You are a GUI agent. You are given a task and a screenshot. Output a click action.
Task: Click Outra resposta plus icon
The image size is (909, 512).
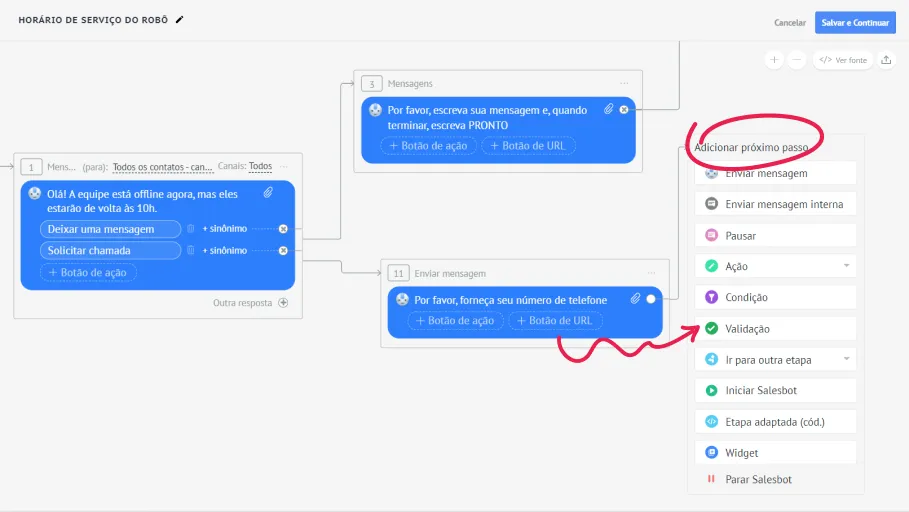(x=283, y=303)
